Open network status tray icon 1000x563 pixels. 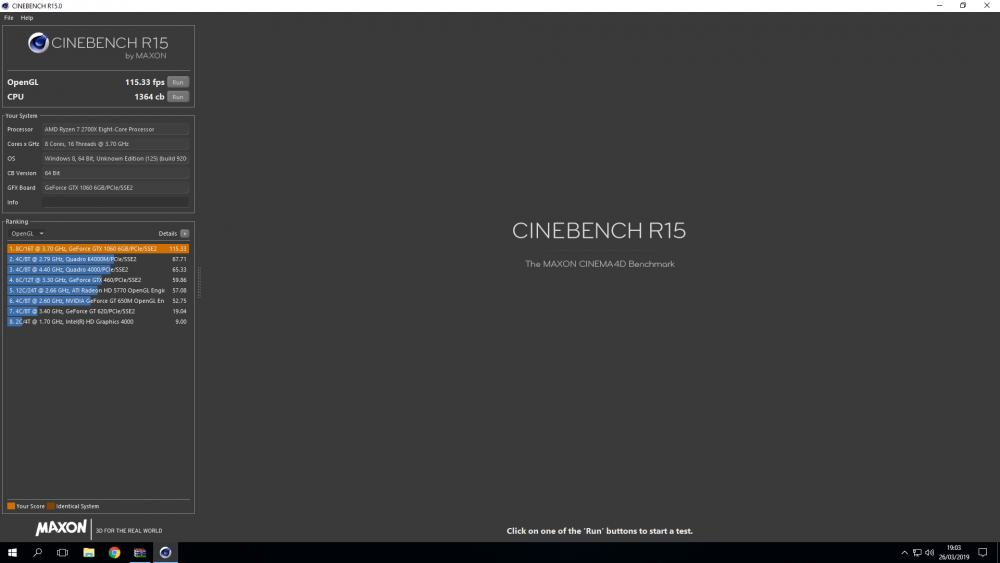pyautogui.click(x=917, y=553)
